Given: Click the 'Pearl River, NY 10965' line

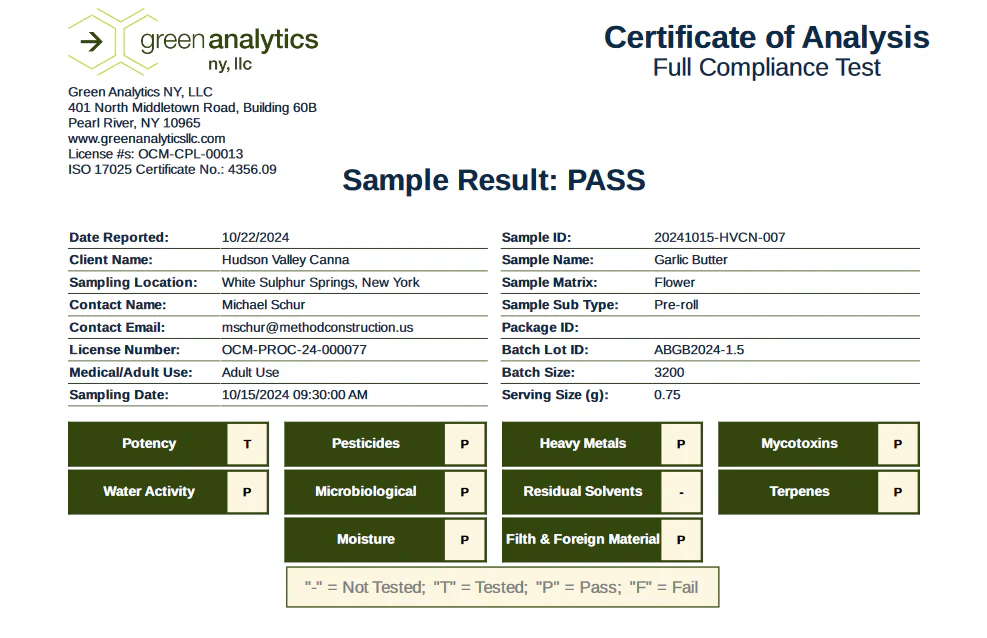Looking at the screenshot, I should click(134, 123).
